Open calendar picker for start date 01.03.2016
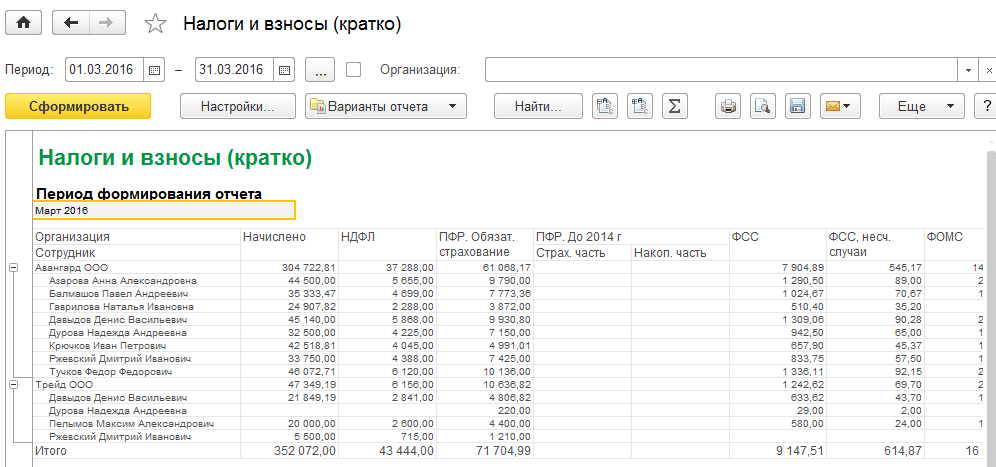This screenshot has height=467, width=996. pyautogui.click(x=154, y=70)
